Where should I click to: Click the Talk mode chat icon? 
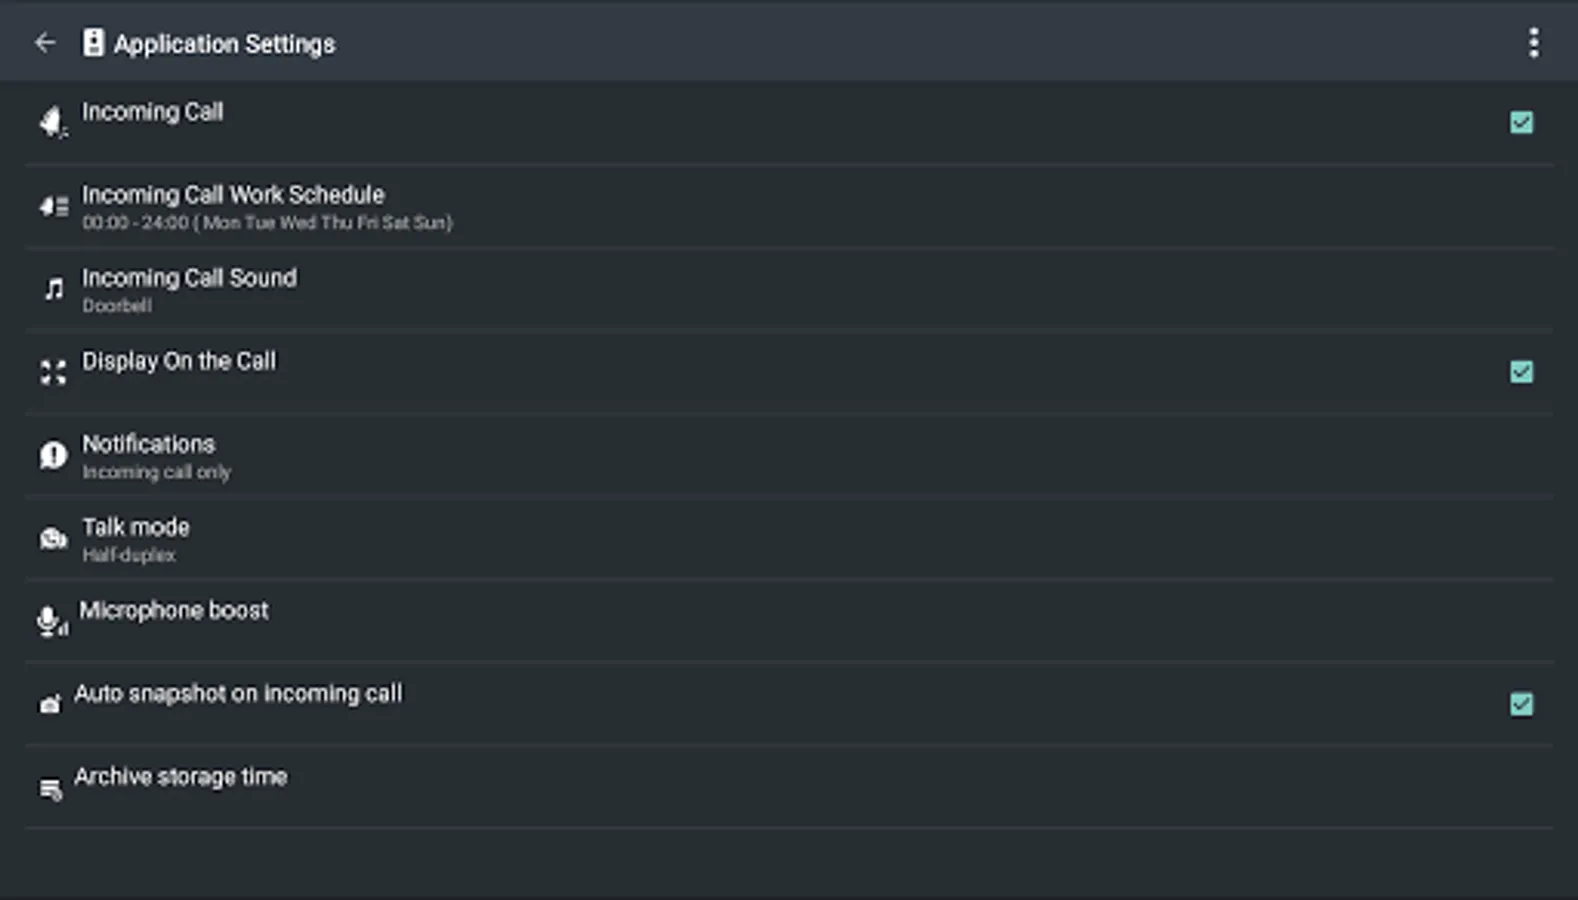click(53, 539)
